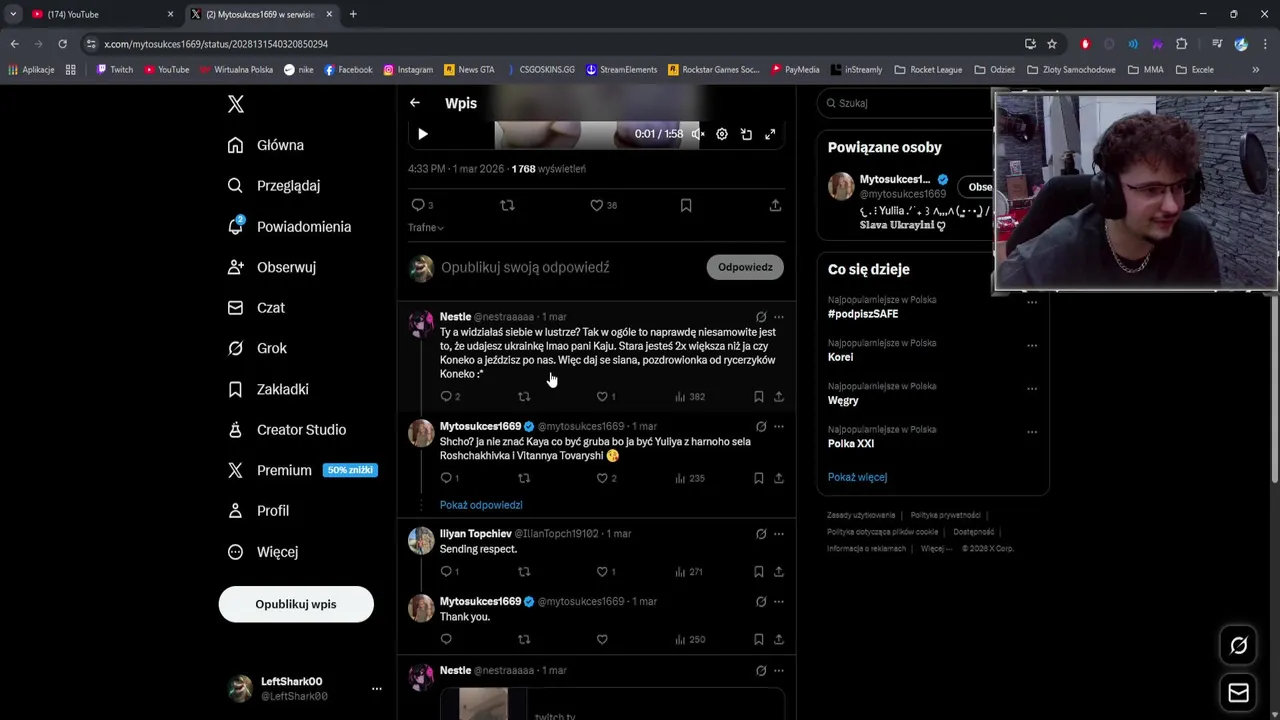
Task: Bookmark the main post
Action: 686,205
